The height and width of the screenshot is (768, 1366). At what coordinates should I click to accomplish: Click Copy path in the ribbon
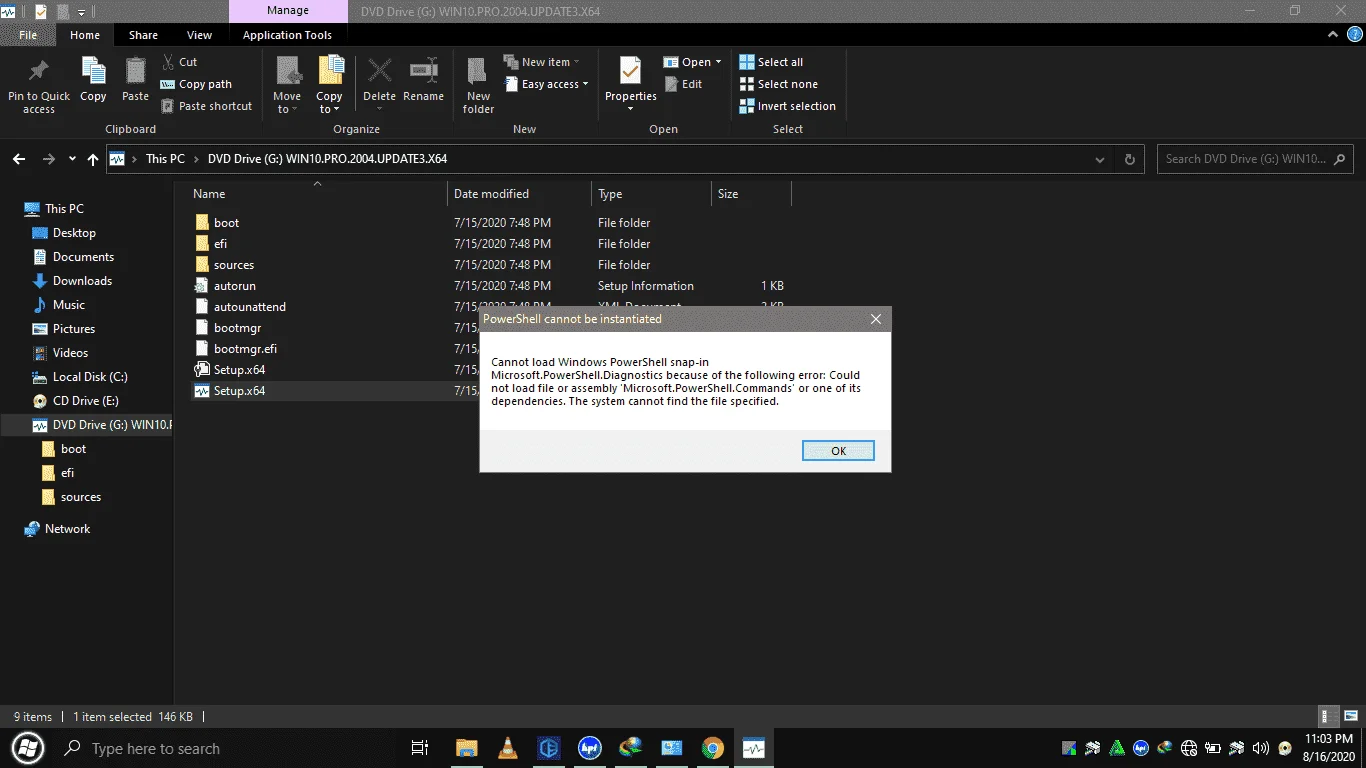pos(196,84)
